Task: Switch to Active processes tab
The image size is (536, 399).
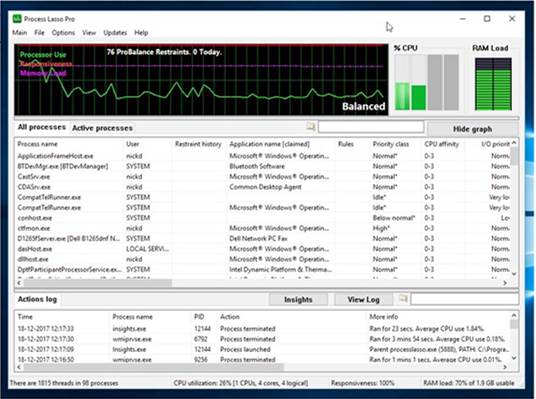Action: pos(102,128)
